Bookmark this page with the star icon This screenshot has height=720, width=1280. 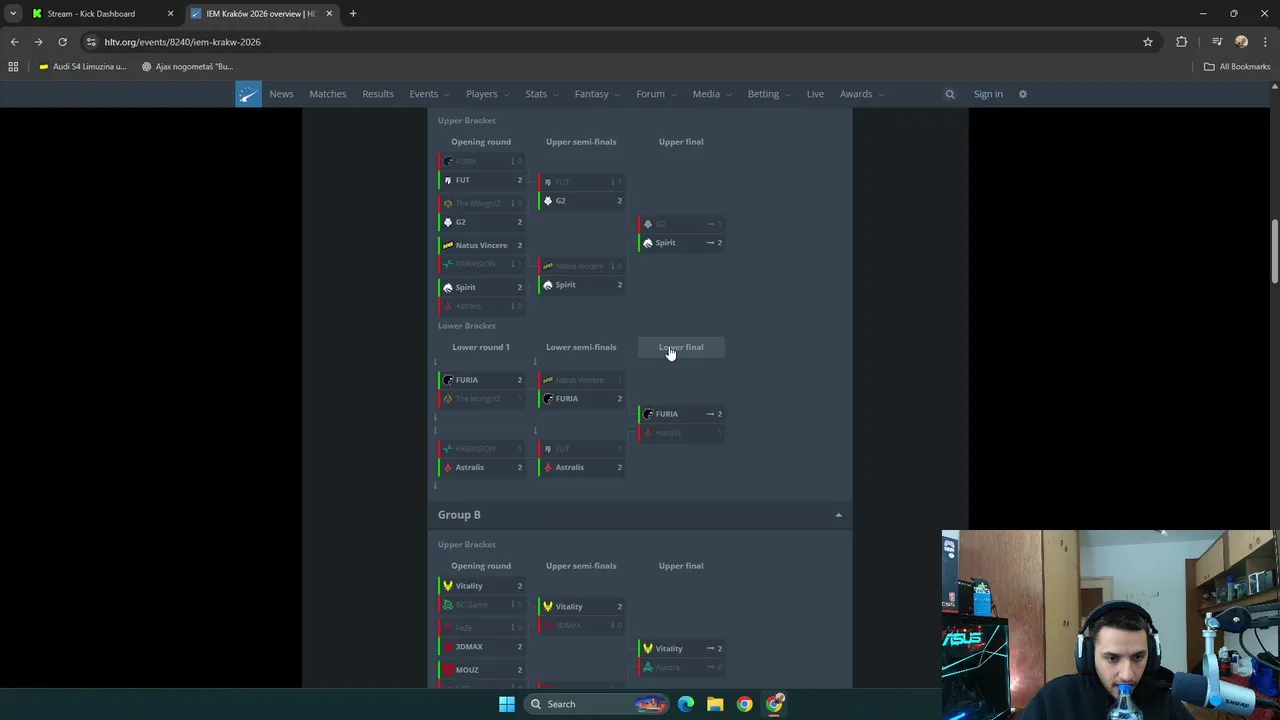pos(1148,42)
